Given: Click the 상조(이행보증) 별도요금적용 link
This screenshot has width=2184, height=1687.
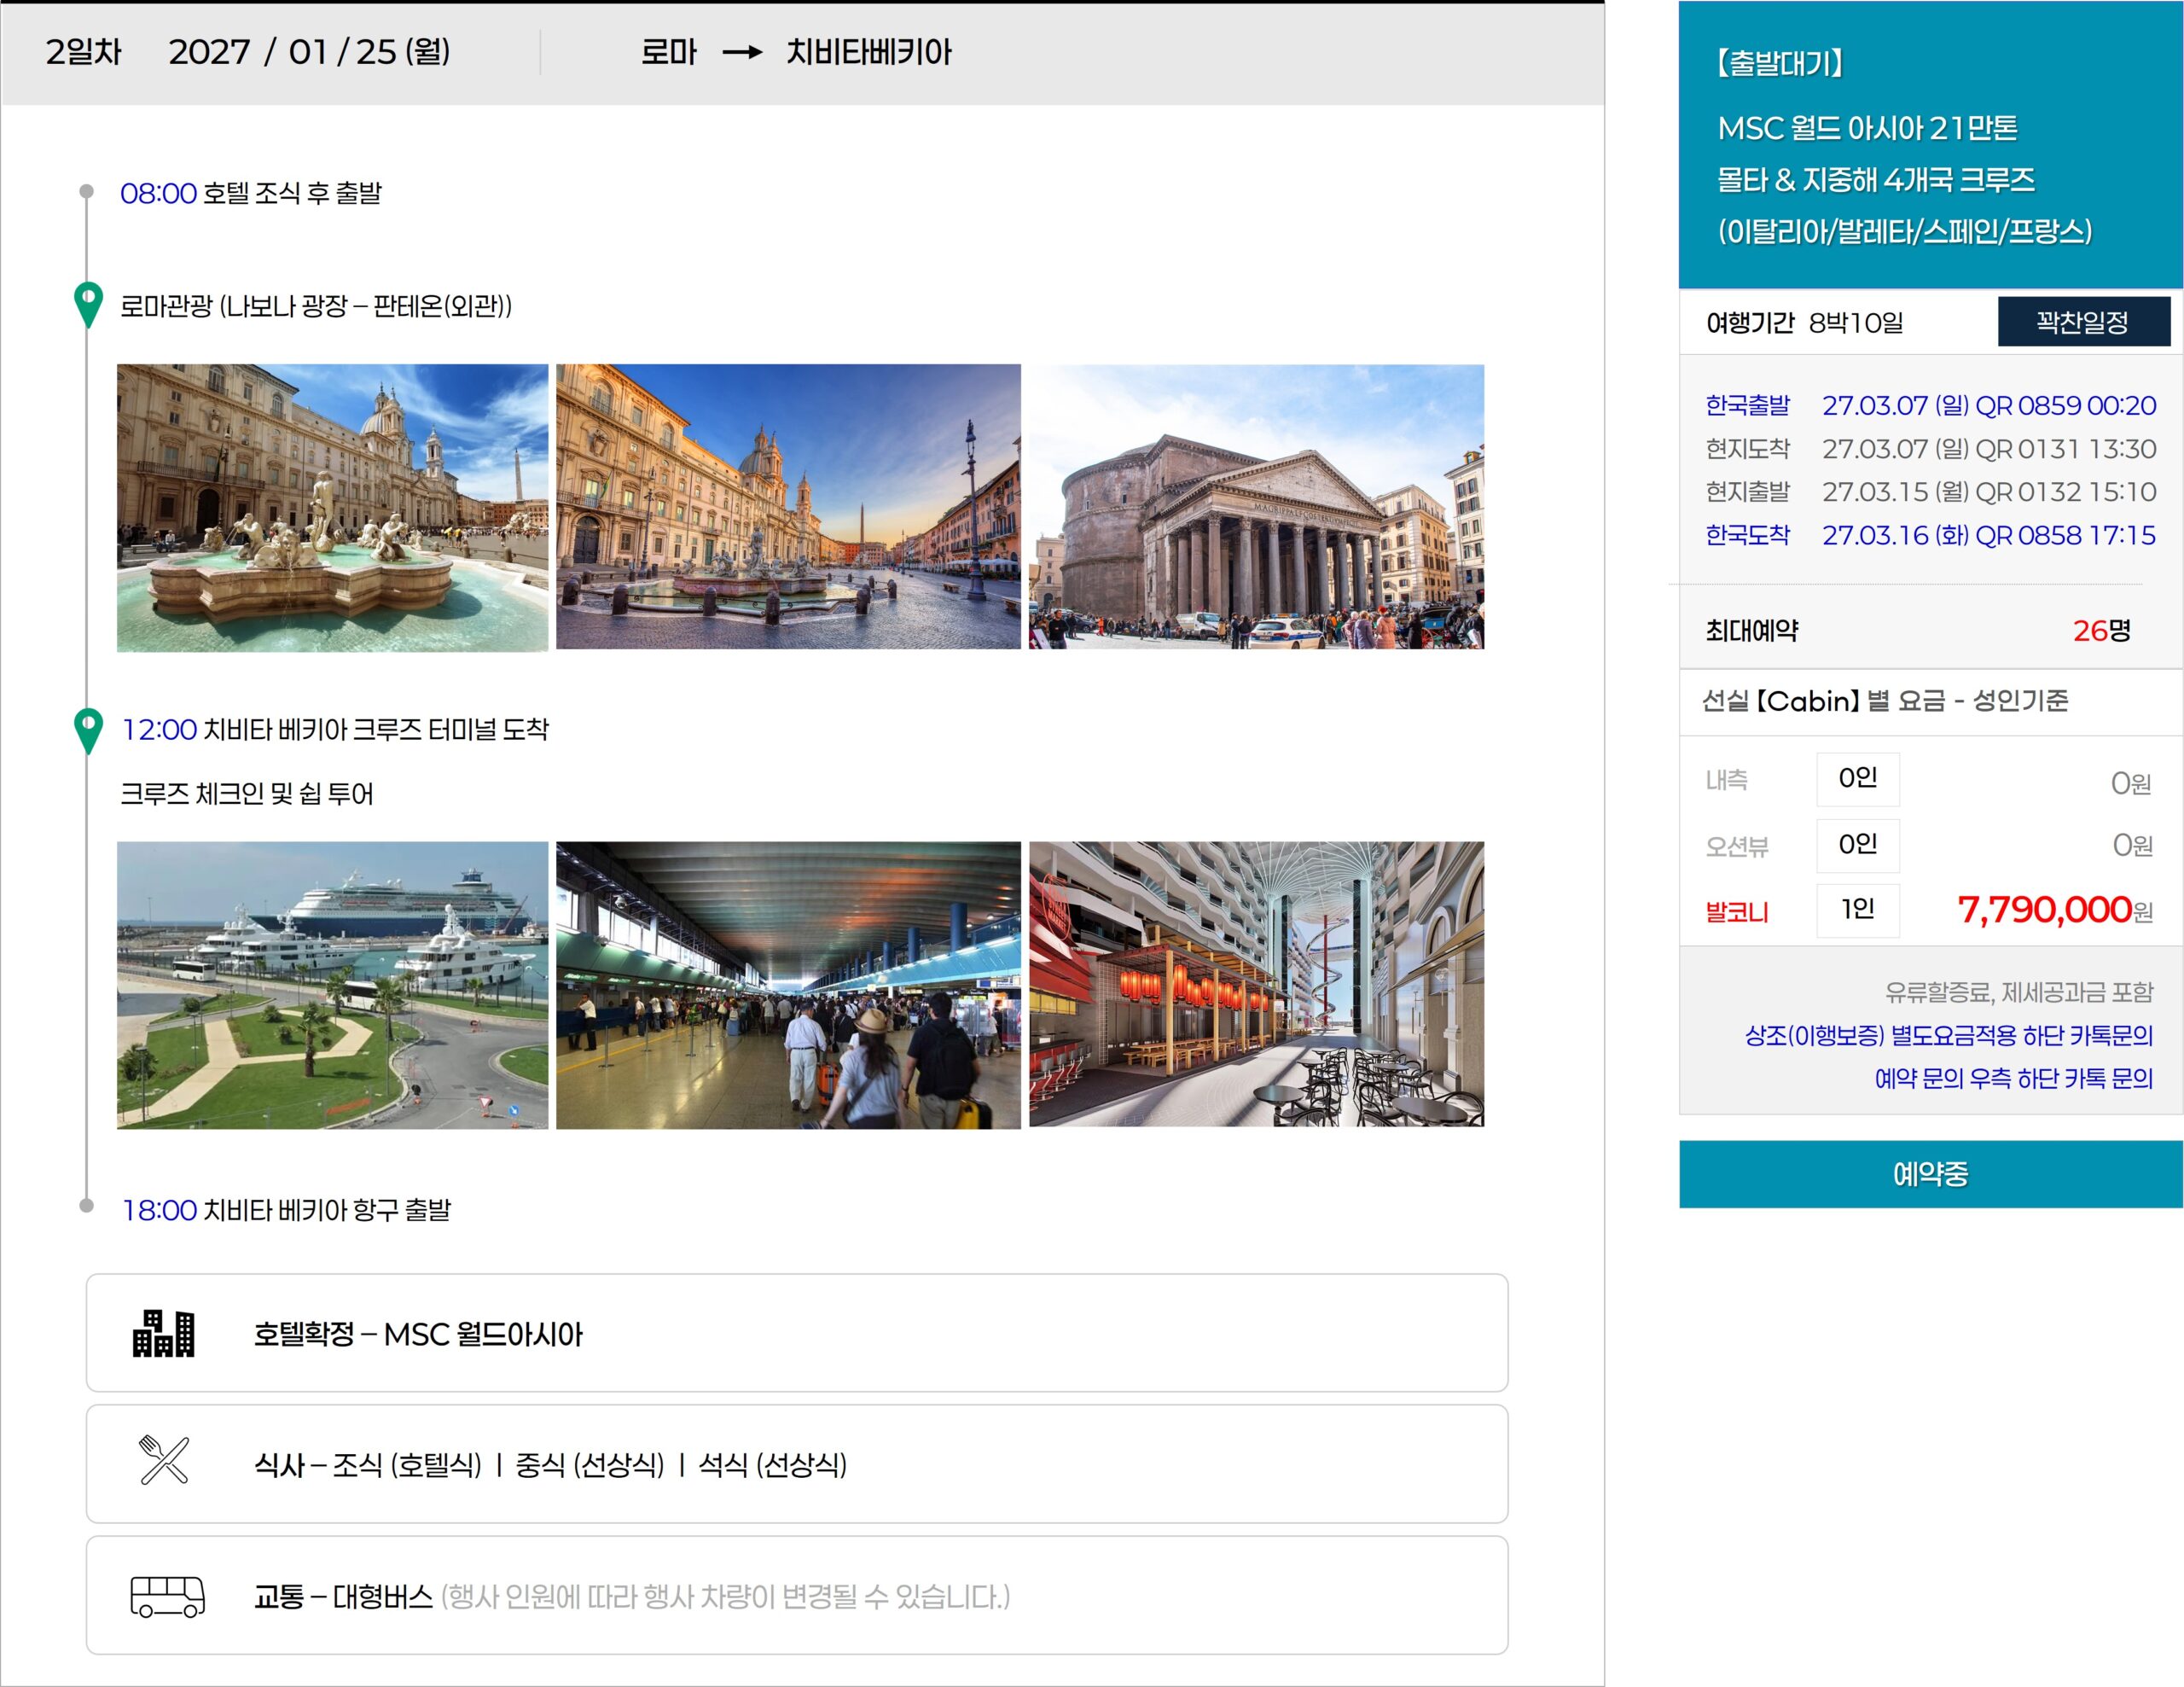Looking at the screenshot, I should [x=1948, y=1035].
